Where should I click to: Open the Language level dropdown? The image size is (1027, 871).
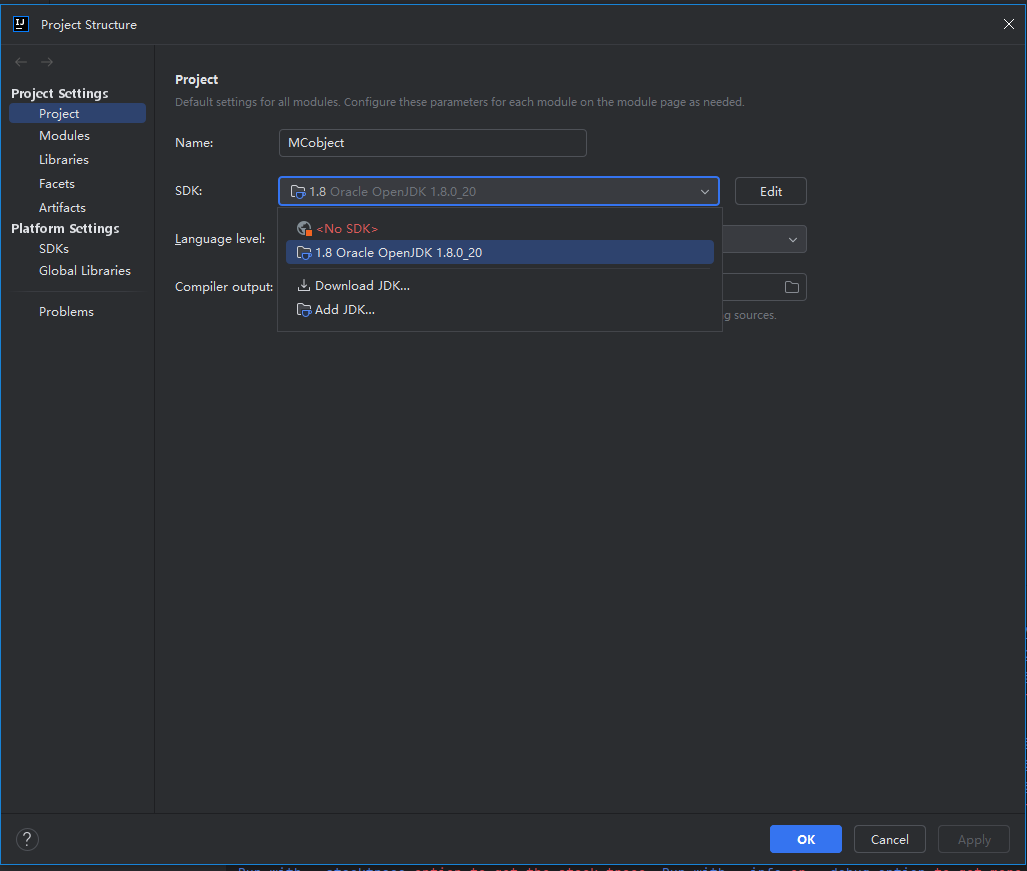click(792, 239)
